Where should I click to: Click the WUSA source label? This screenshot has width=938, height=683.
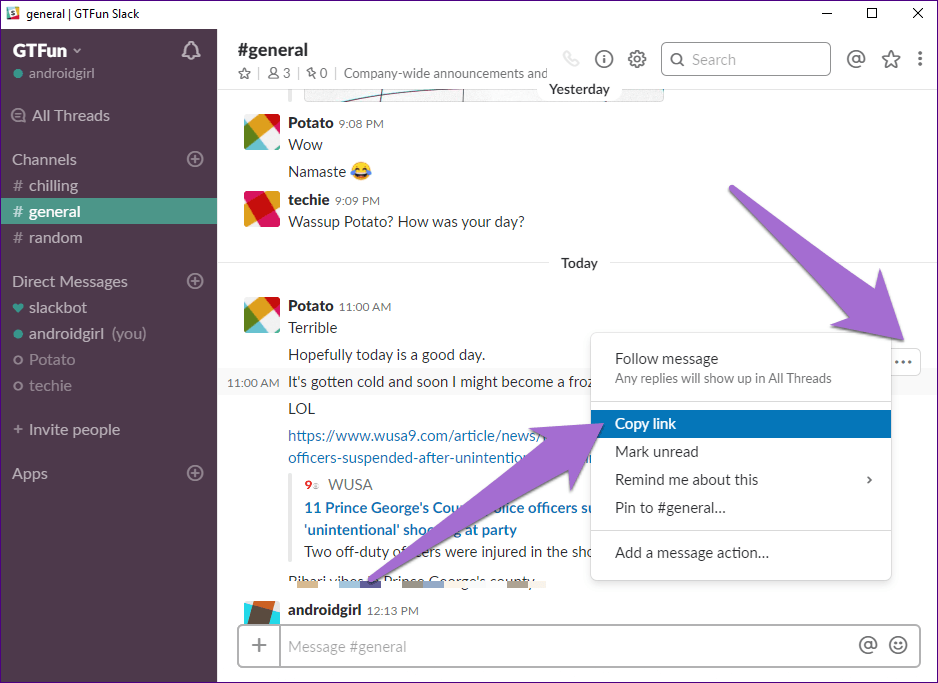(x=350, y=484)
